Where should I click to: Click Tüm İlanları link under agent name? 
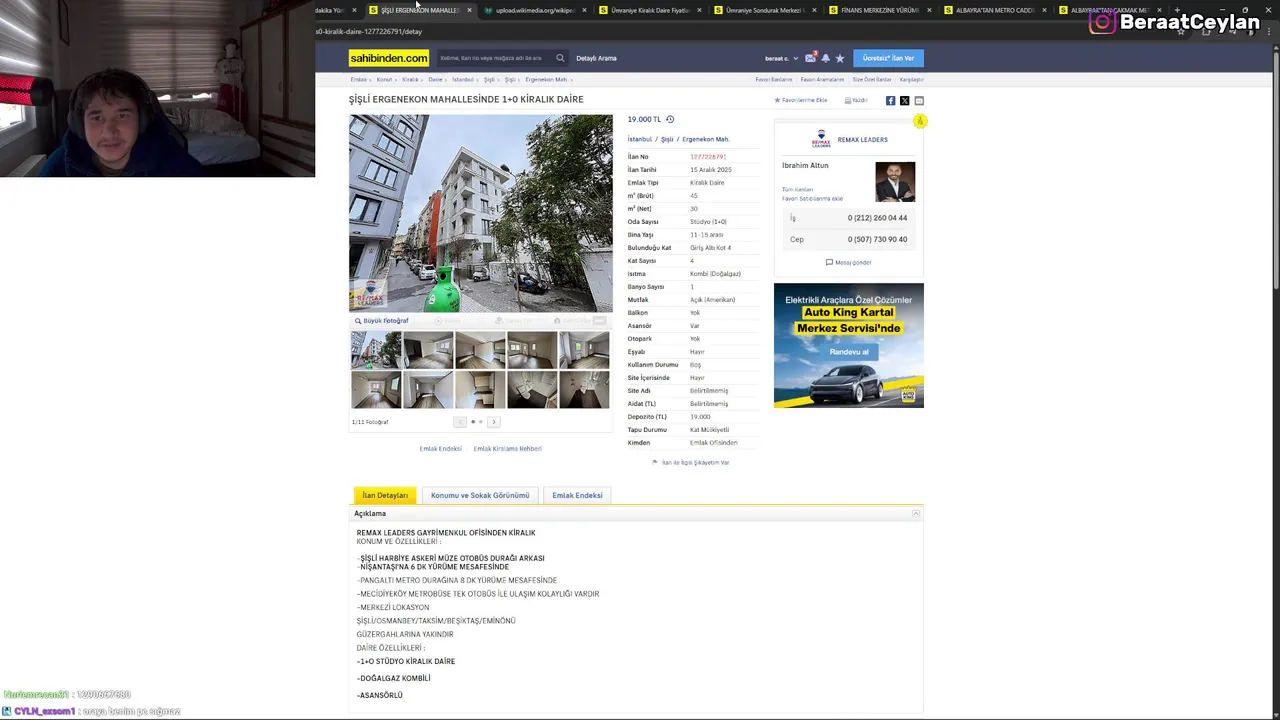coord(797,189)
